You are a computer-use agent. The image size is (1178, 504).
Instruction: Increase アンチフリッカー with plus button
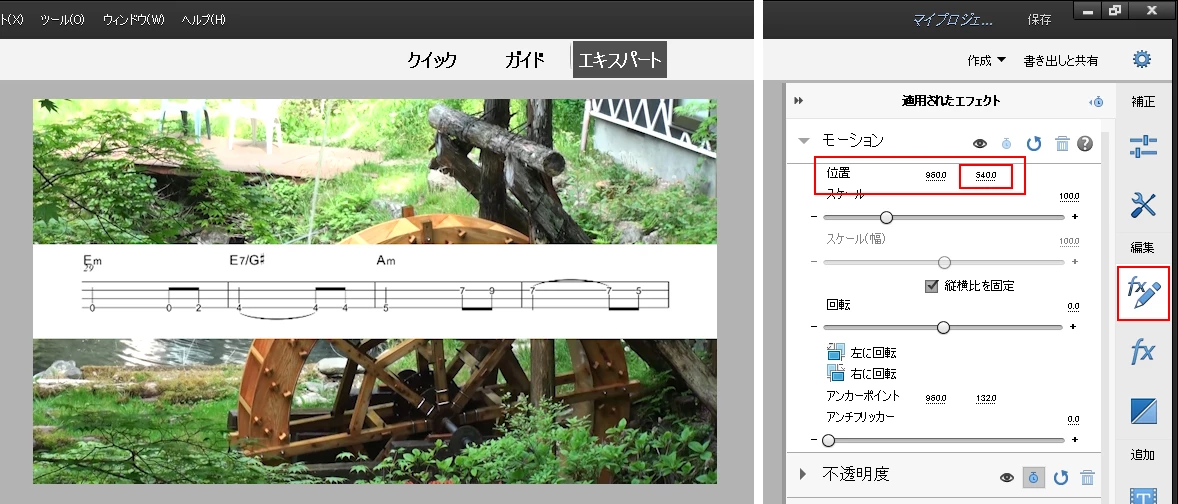click(x=1075, y=440)
